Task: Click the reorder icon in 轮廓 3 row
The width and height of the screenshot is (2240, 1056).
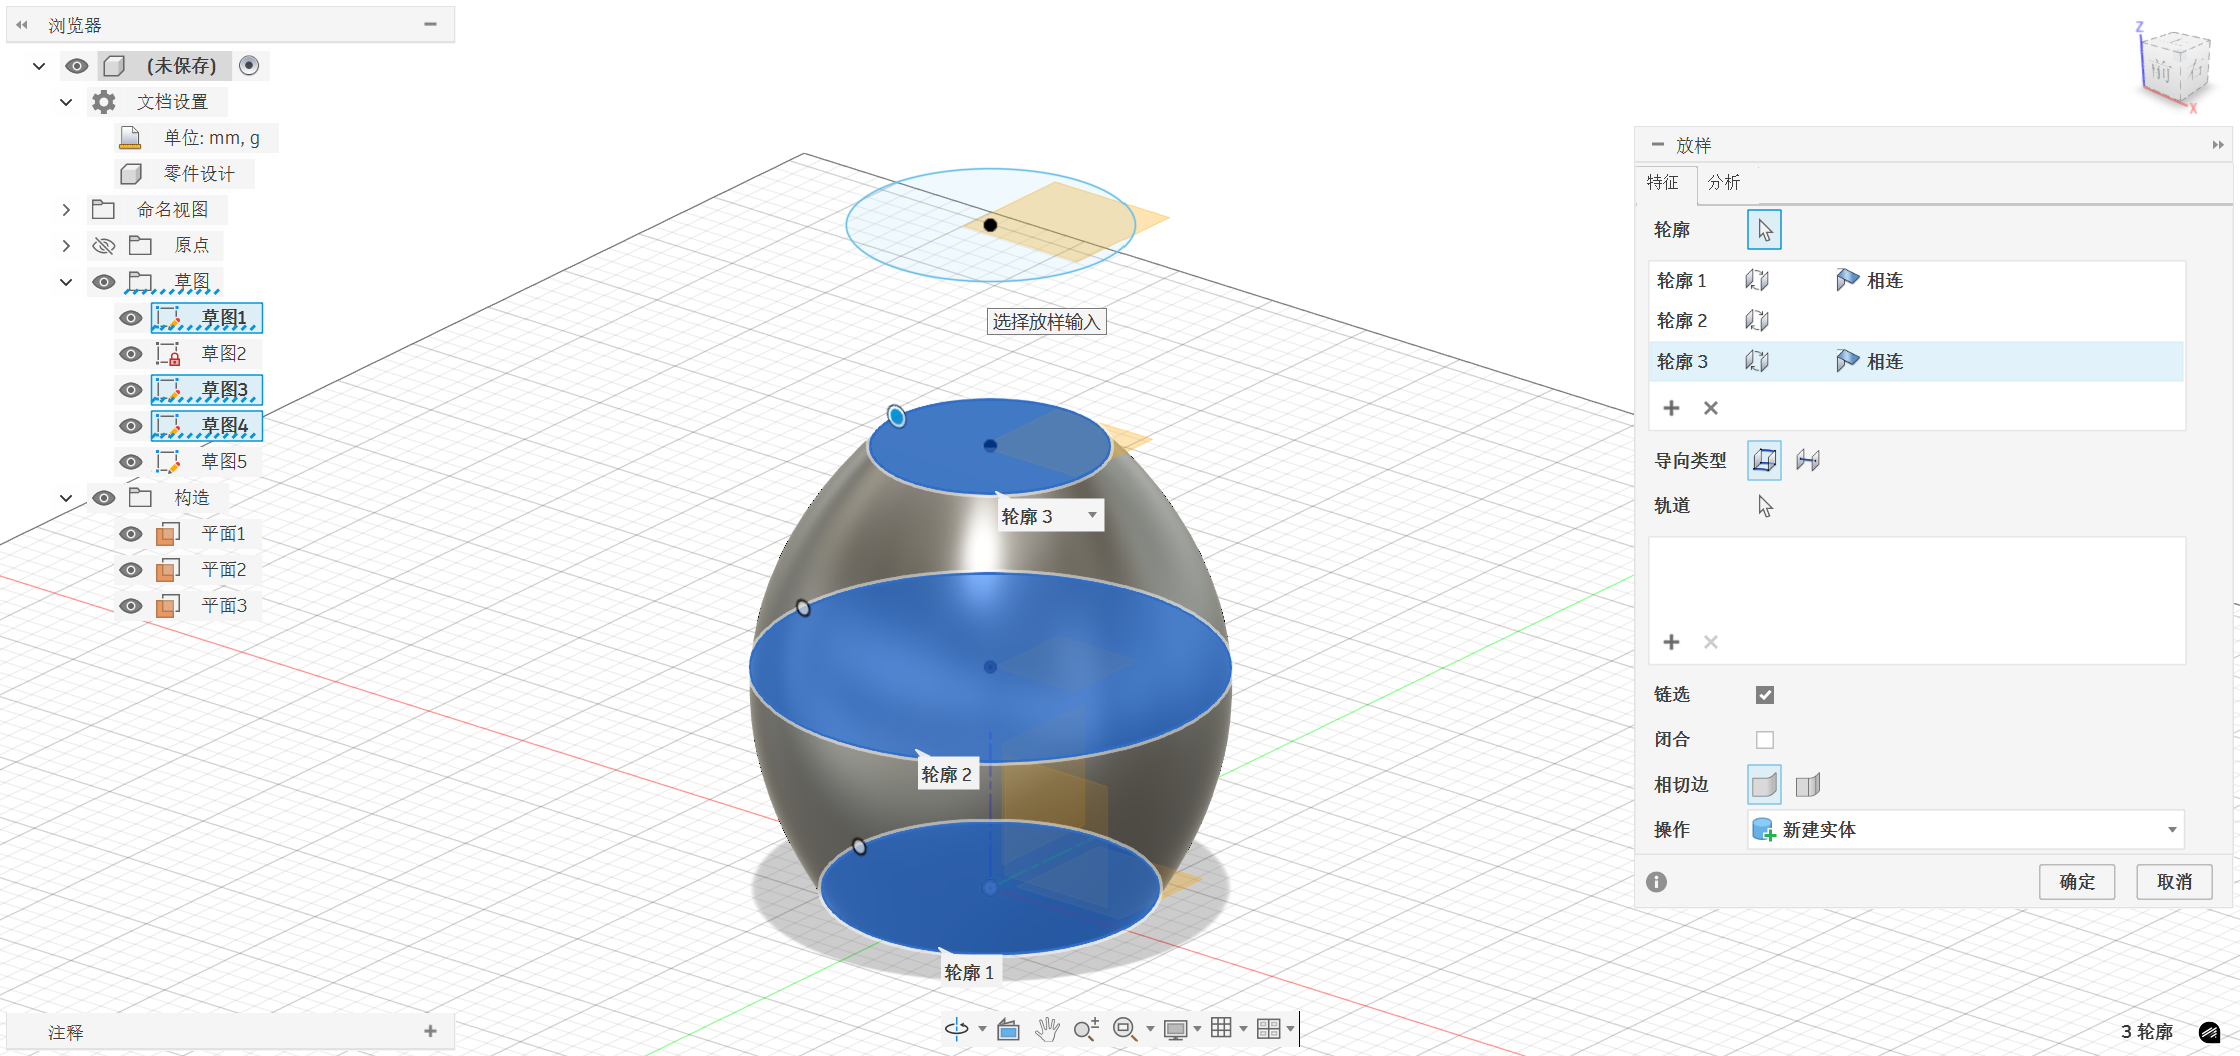Action: (x=1757, y=361)
